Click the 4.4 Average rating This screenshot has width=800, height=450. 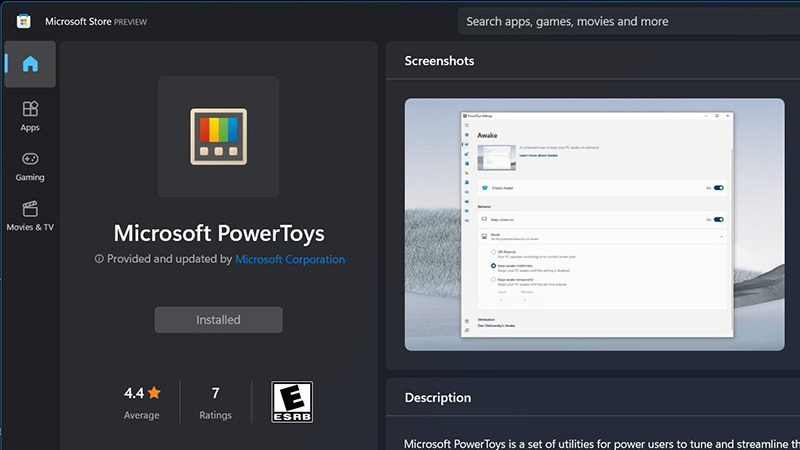coord(142,402)
